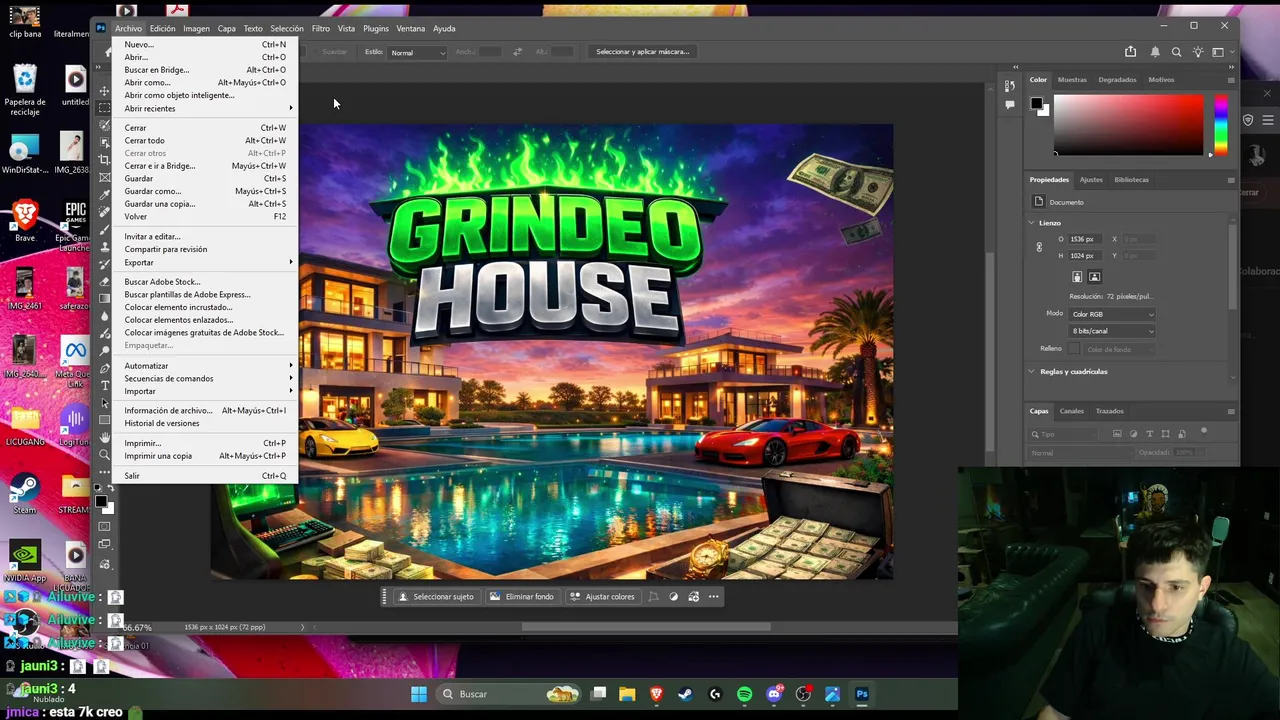Open the Document icon in Properties
The height and width of the screenshot is (720, 1280).
[1038, 202]
